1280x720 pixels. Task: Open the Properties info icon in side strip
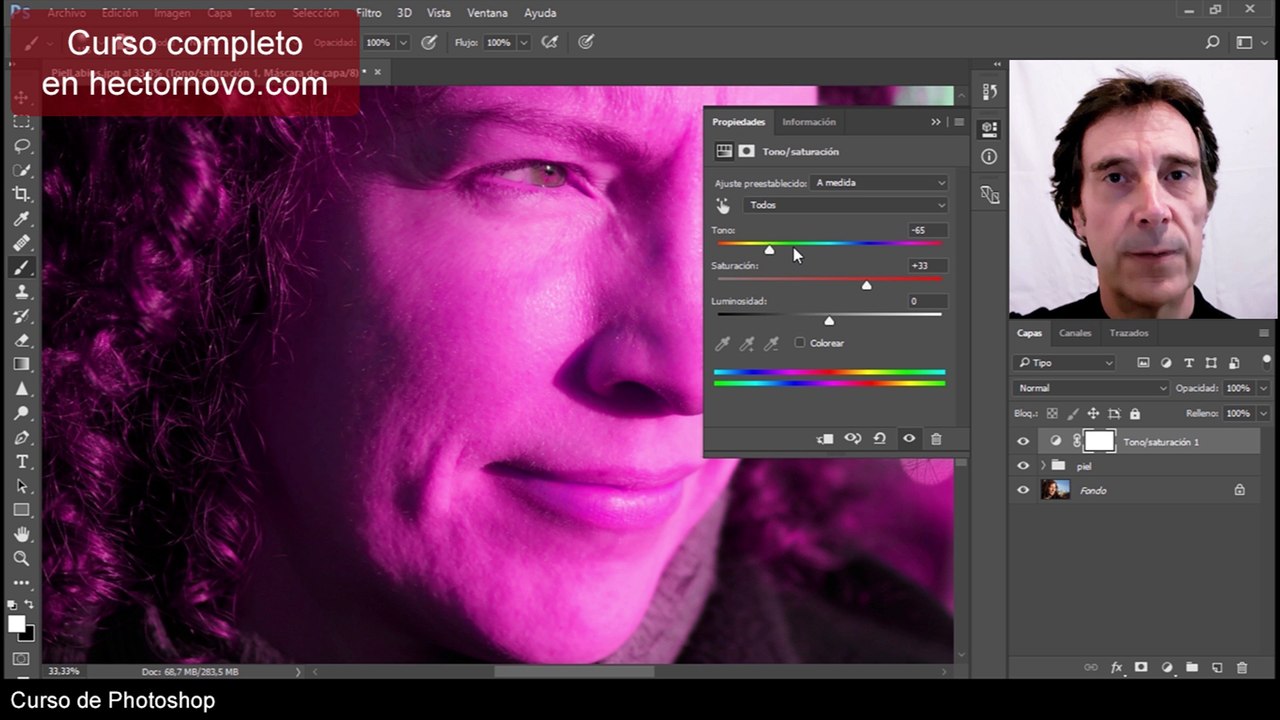[x=989, y=157]
